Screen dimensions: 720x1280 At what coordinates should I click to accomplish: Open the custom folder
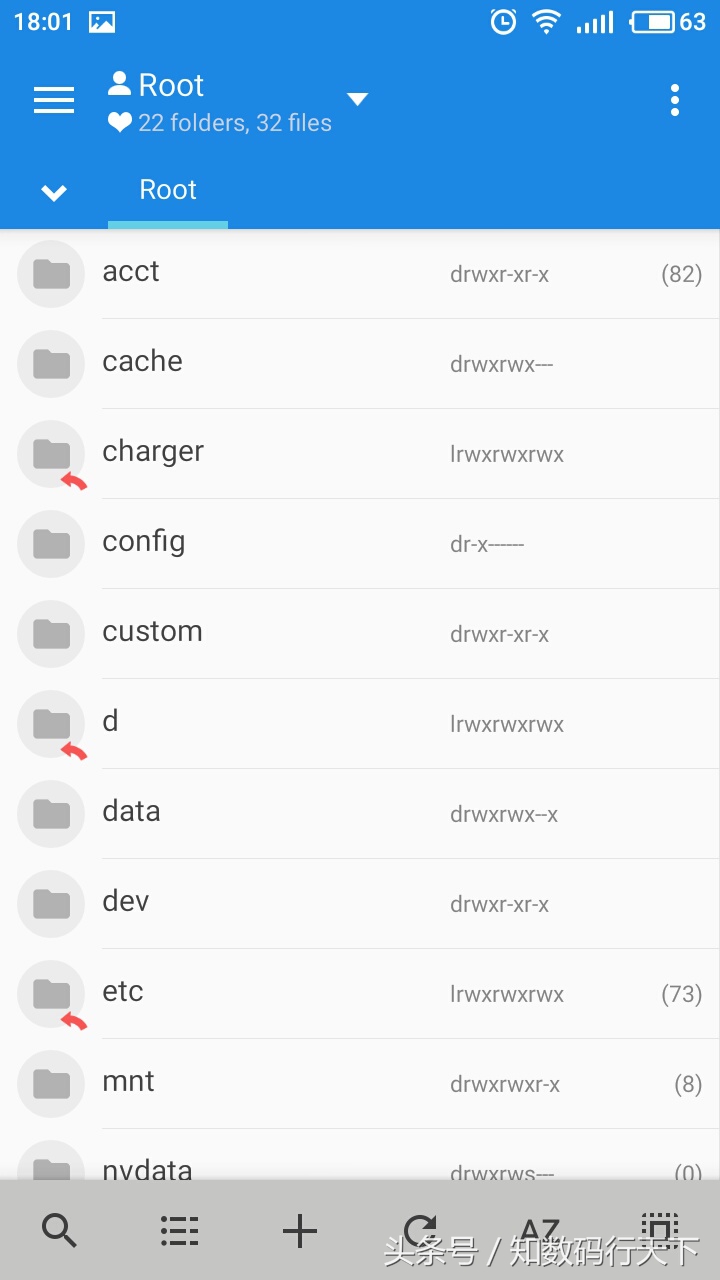coord(152,632)
